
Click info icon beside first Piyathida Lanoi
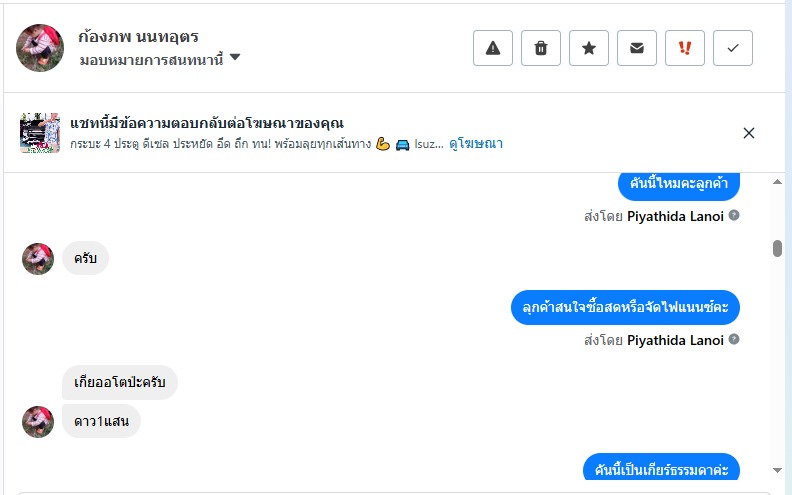coord(734,215)
